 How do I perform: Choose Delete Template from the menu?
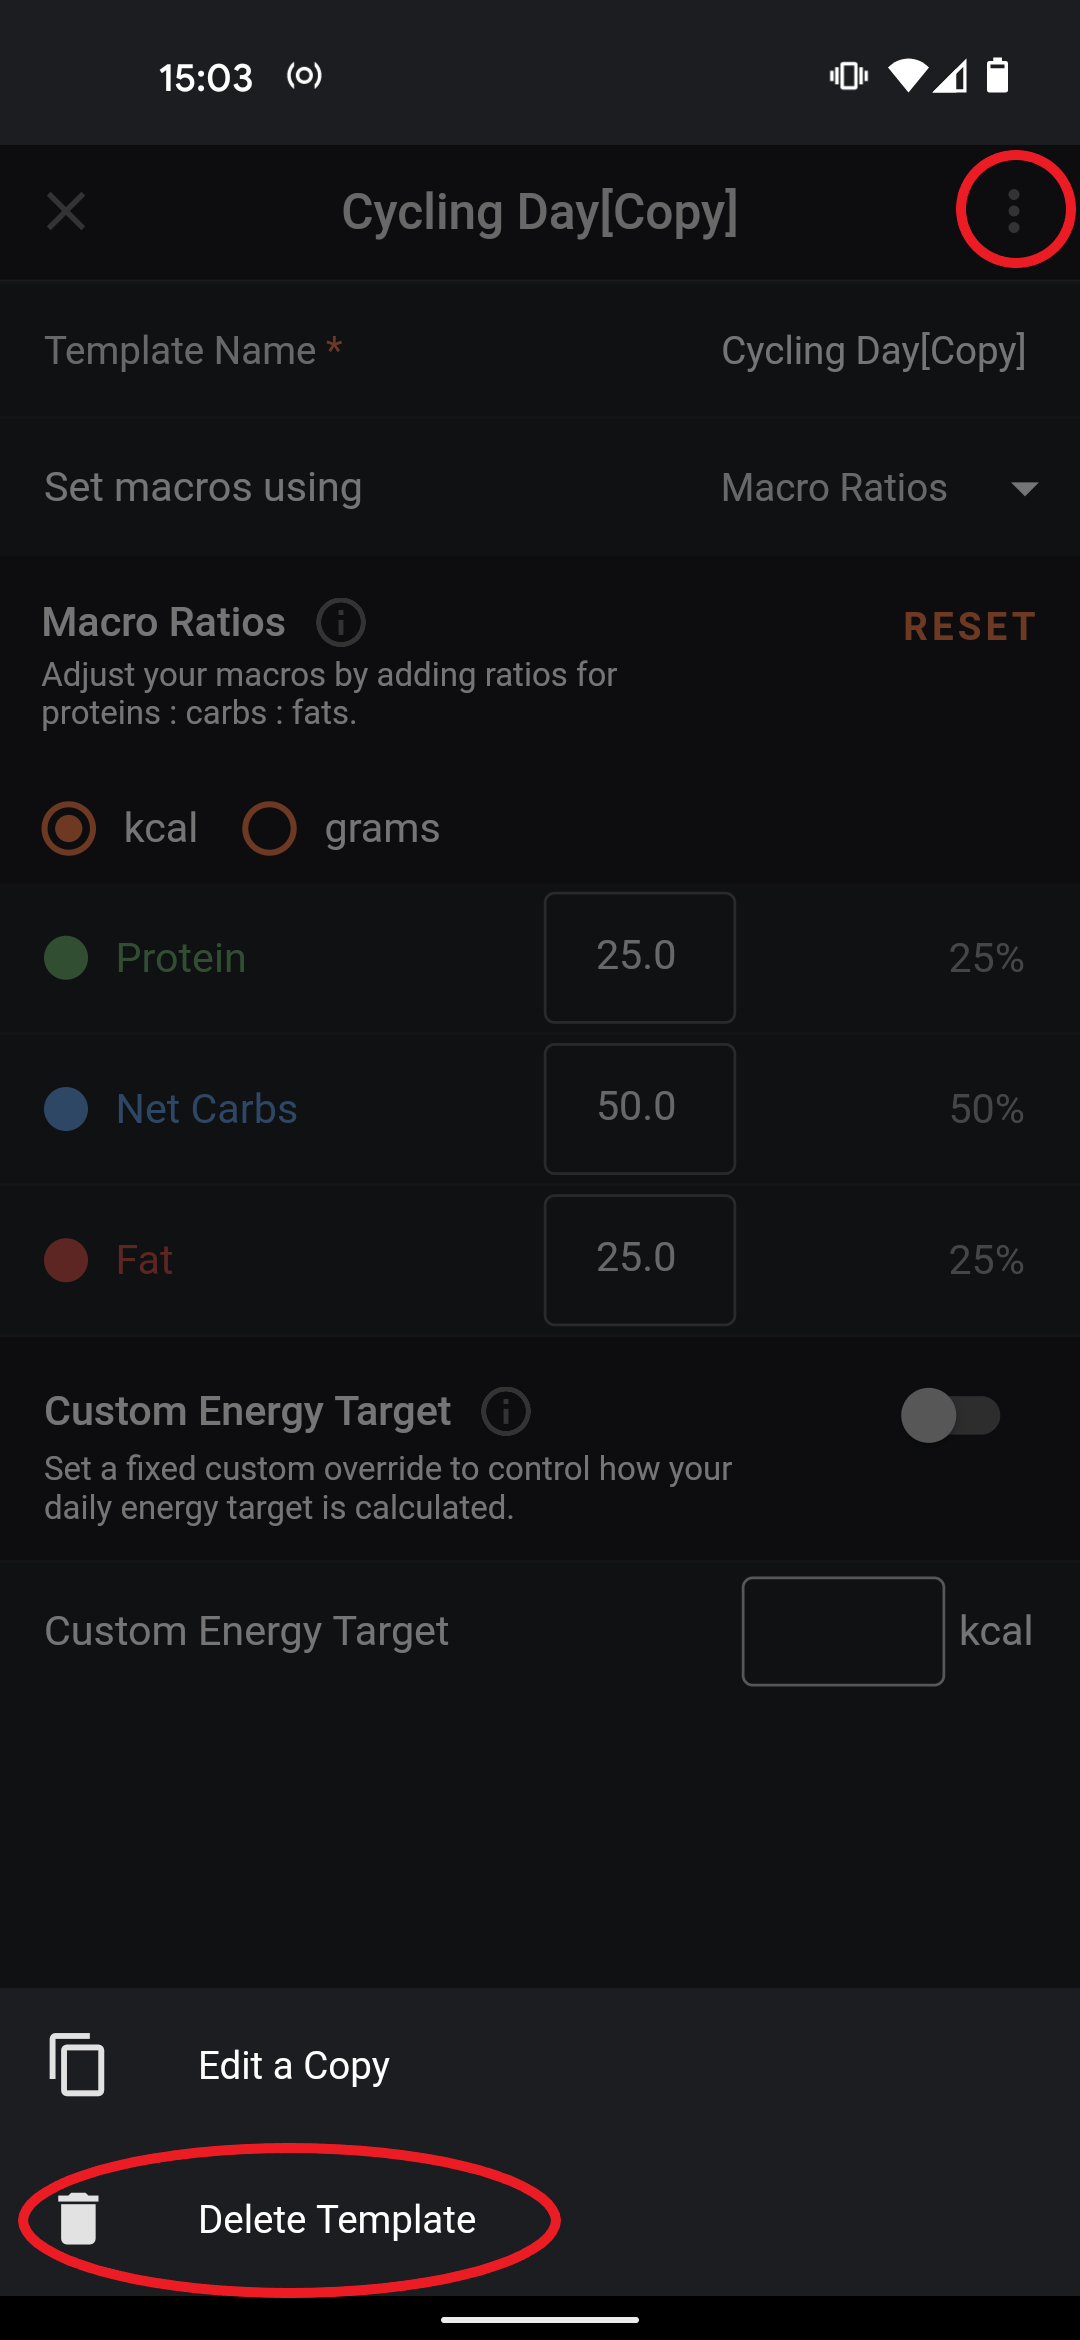[x=337, y=2219]
